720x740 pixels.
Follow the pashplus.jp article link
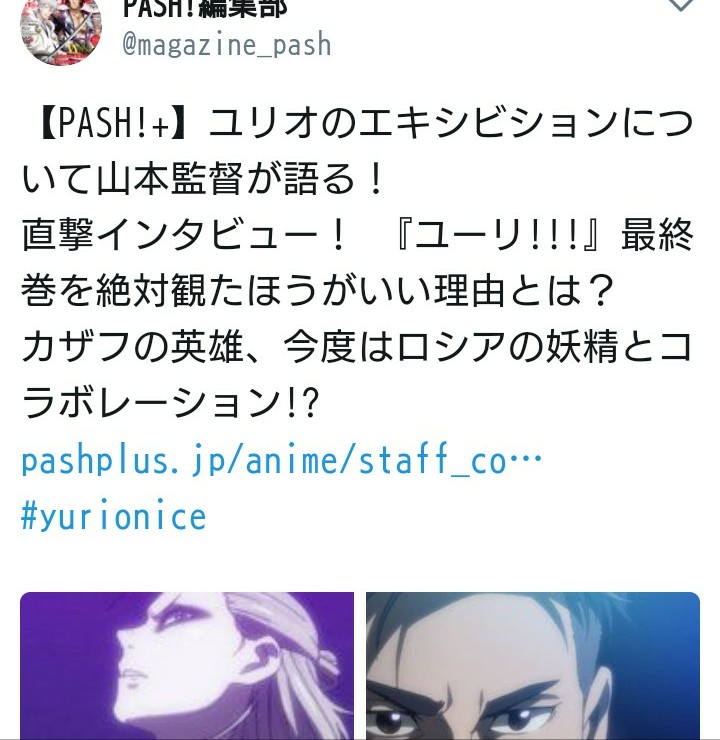coord(282,460)
